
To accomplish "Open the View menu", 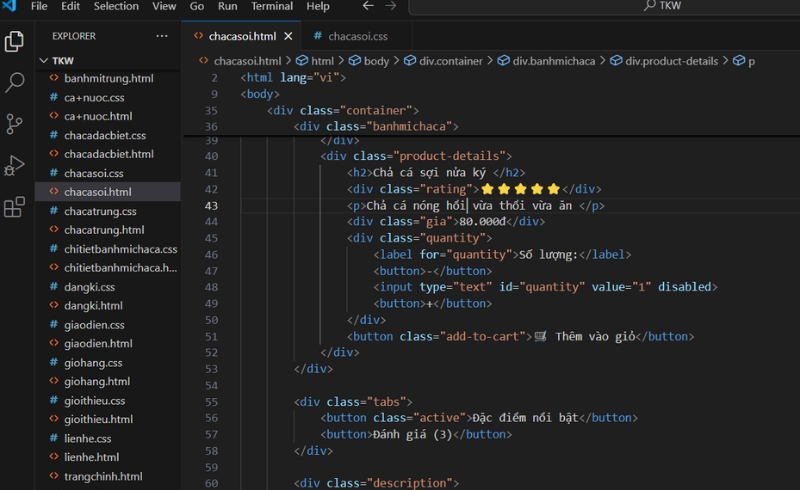I will (x=164, y=6).
